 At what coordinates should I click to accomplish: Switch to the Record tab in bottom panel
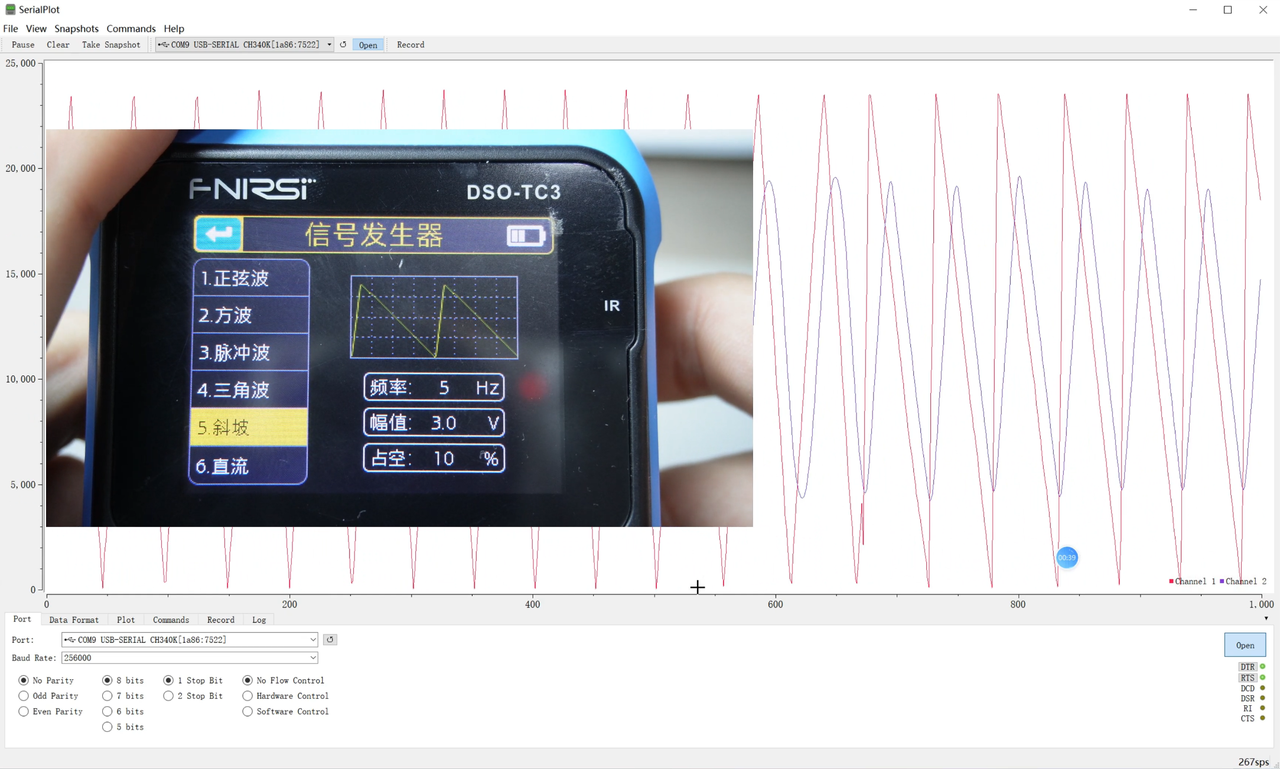[x=221, y=620]
